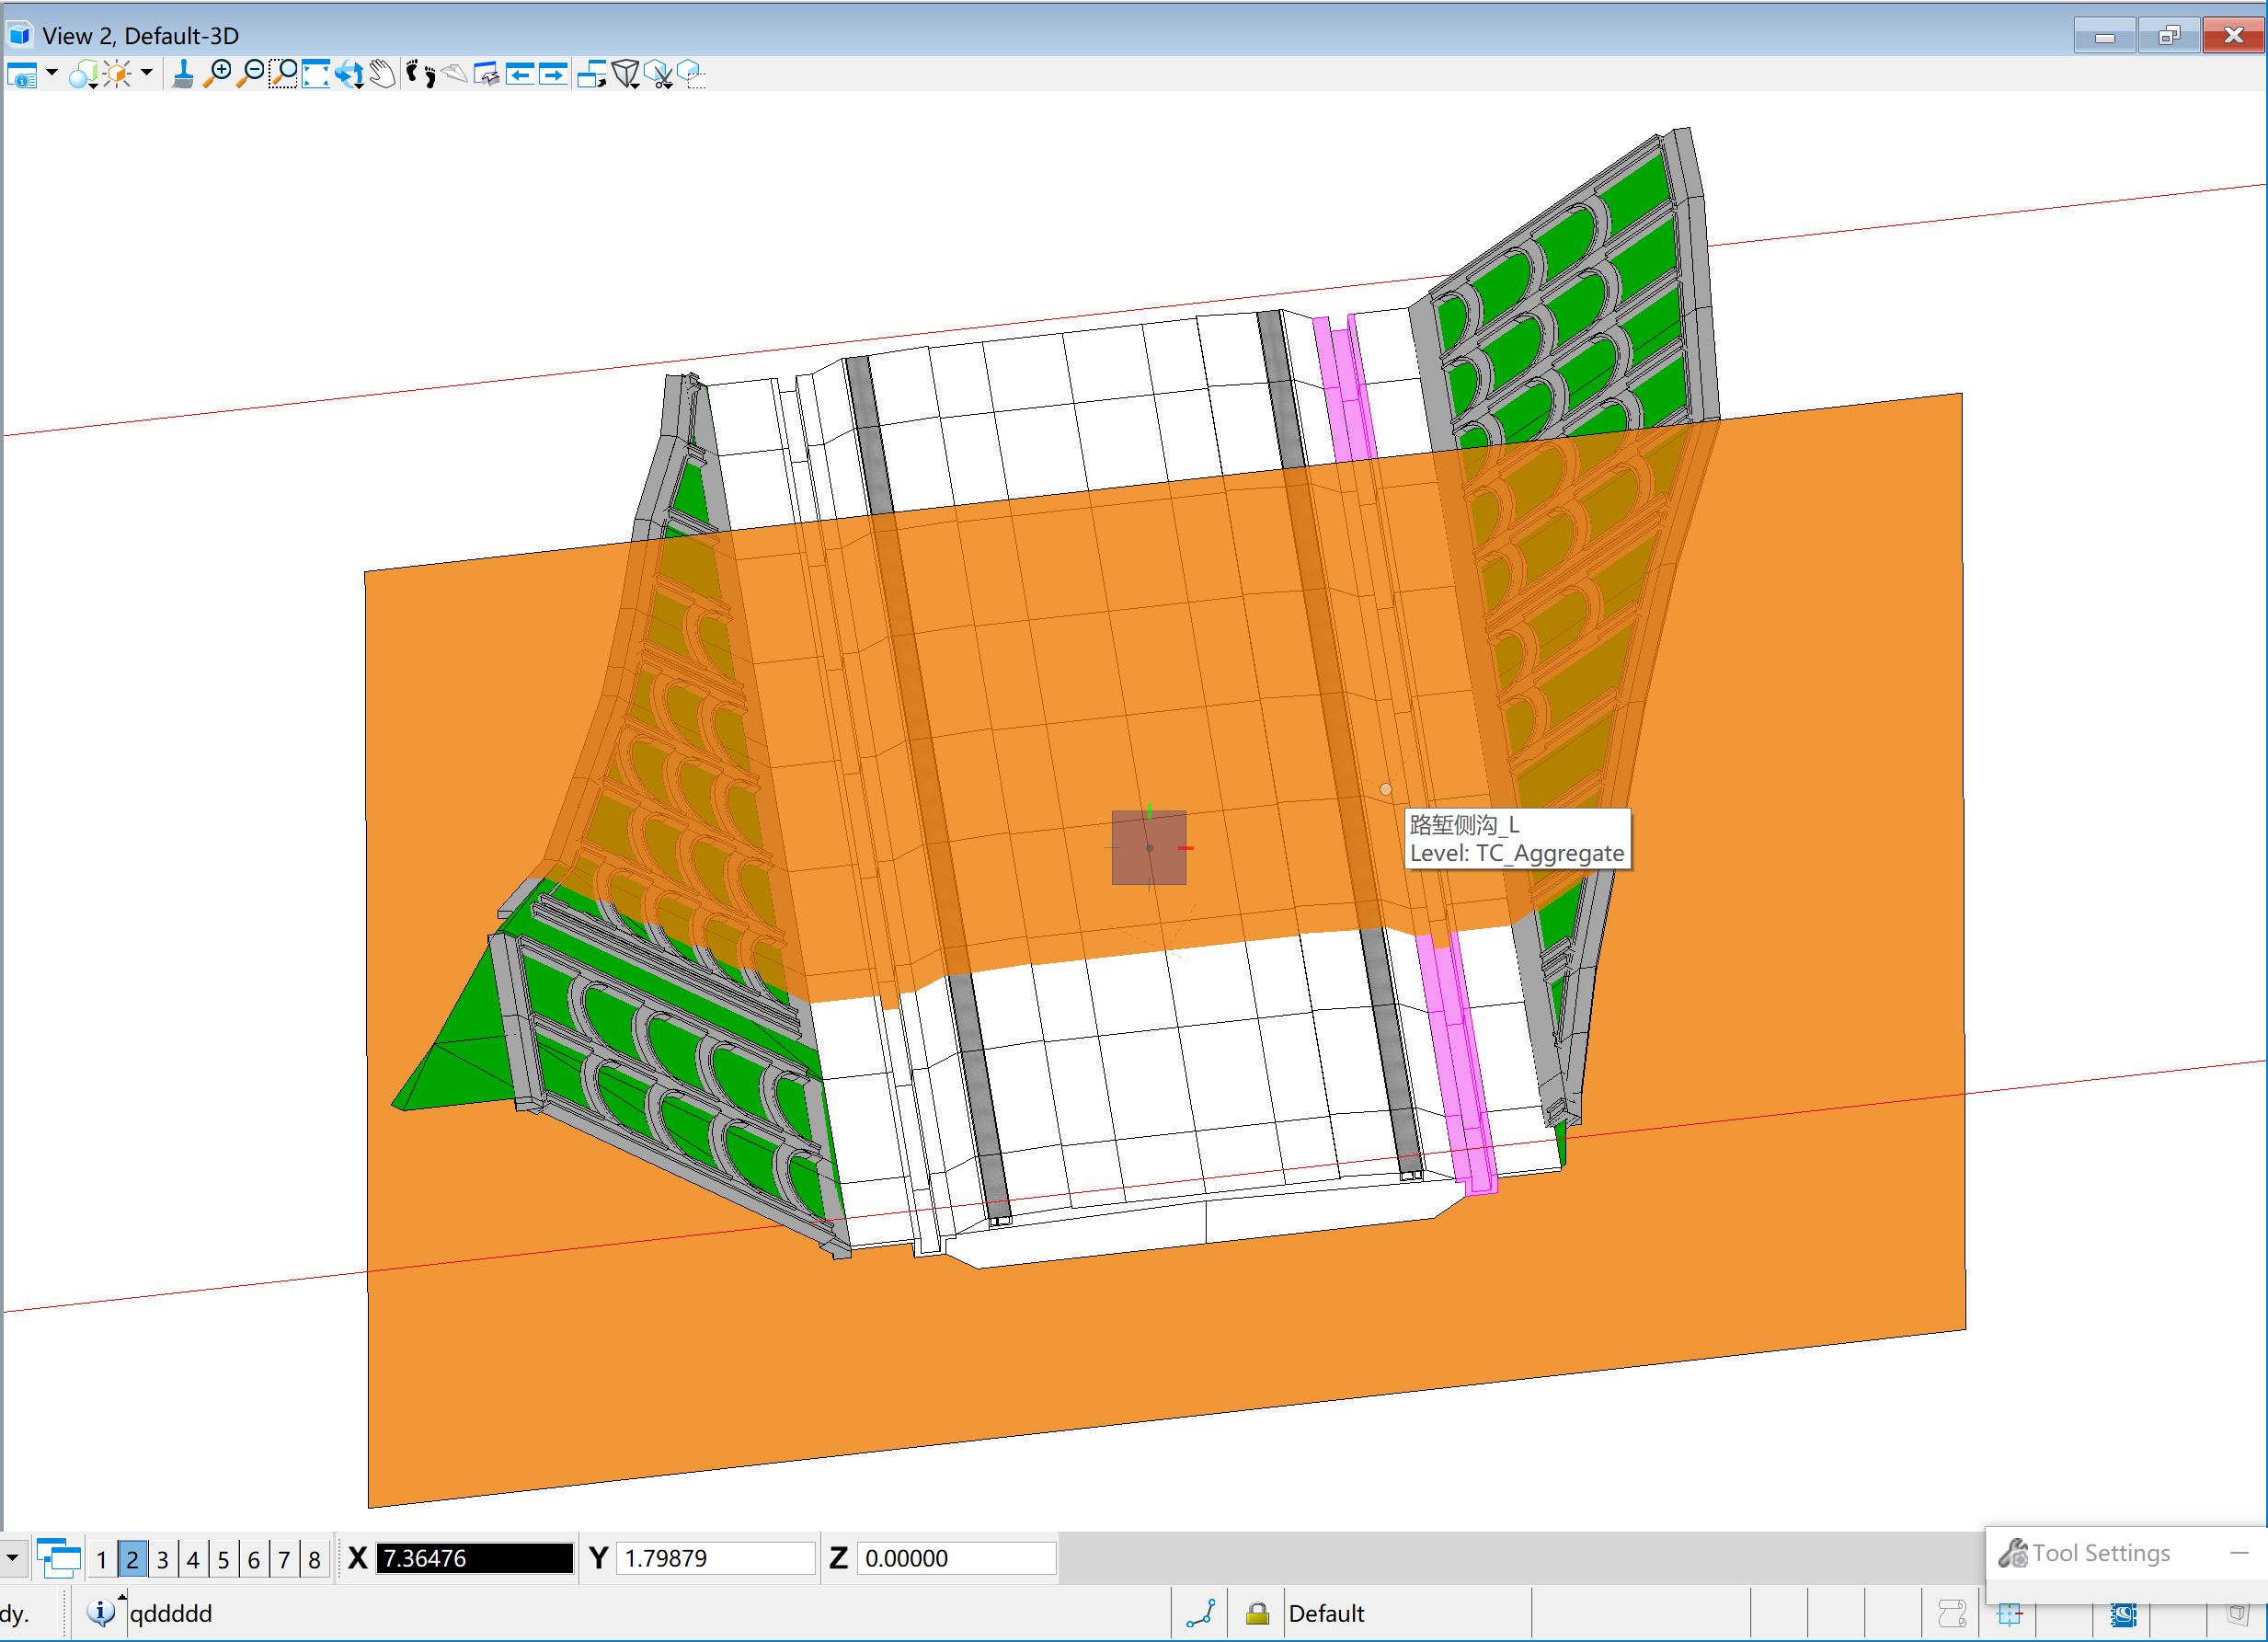The height and width of the screenshot is (1642, 2268).
Task: Select the Zoom In magnifier tool
Action: tap(217, 74)
